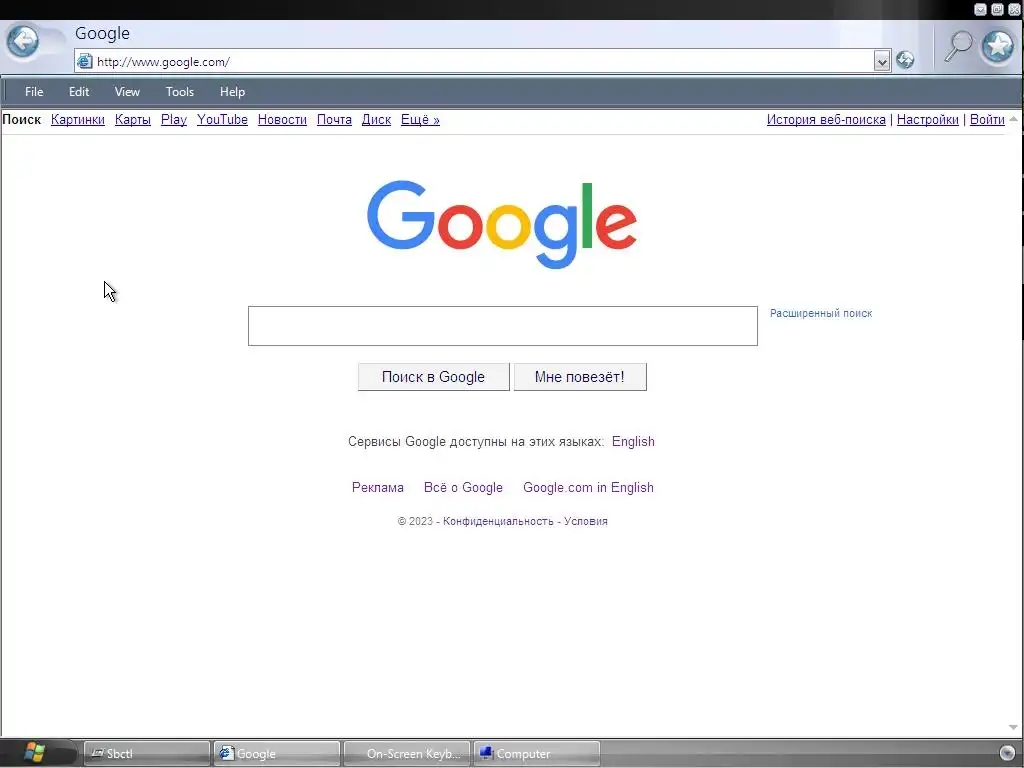The height and width of the screenshot is (768, 1024).
Task: Open the Help menu
Action: pyautogui.click(x=232, y=92)
